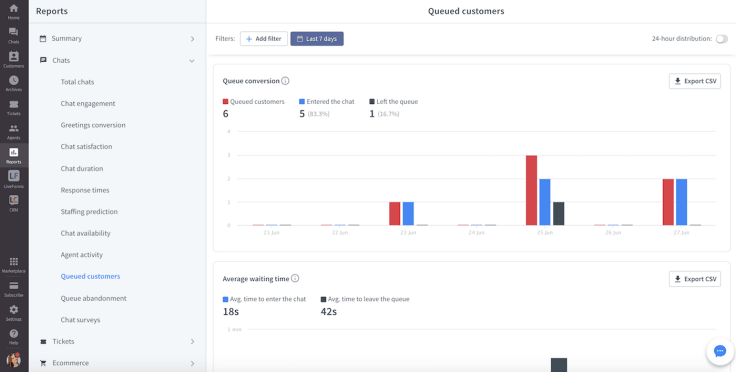This screenshot has width=736, height=372.
Task: Click the chat icon beside Chats heading
Action: [43, 60]
